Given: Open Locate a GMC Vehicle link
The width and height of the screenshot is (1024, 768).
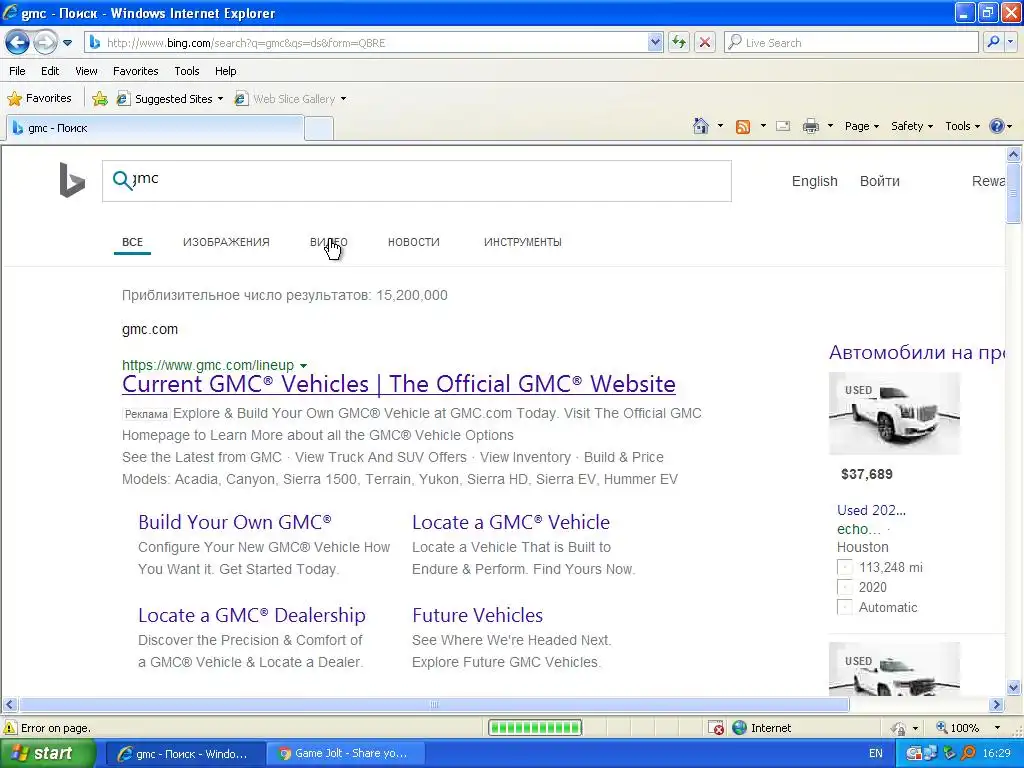Looking at the screenshot, I should click(511, 522).
